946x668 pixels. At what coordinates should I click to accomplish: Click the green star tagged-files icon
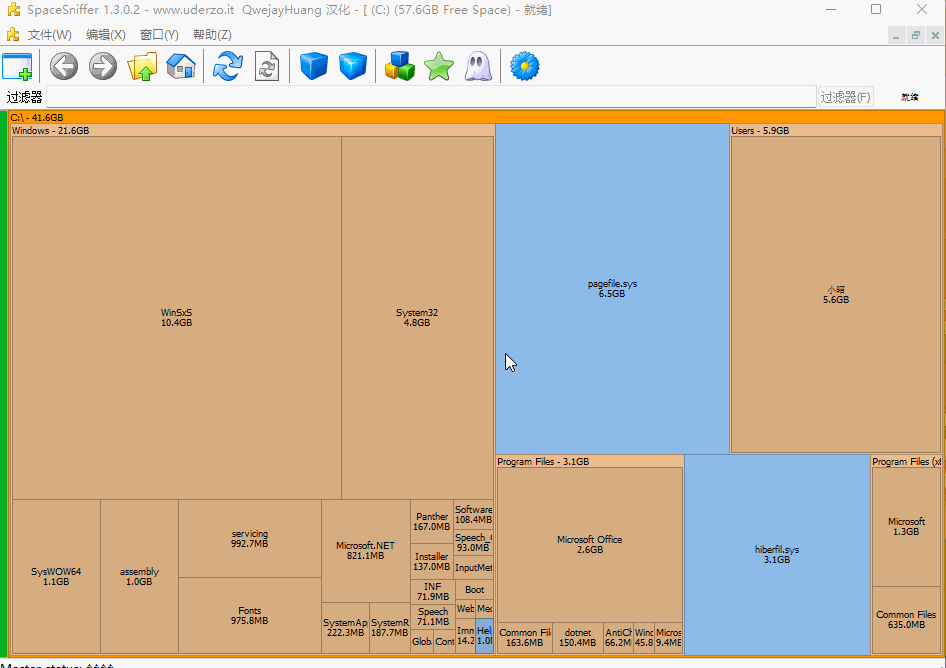point(439,67)
